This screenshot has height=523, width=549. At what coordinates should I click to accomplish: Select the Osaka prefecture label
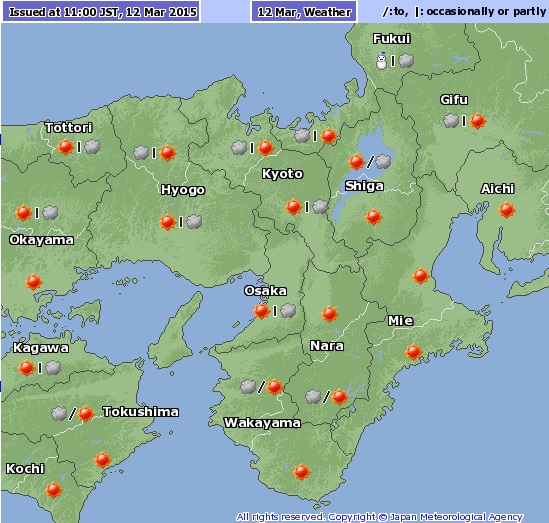[265, 291]
